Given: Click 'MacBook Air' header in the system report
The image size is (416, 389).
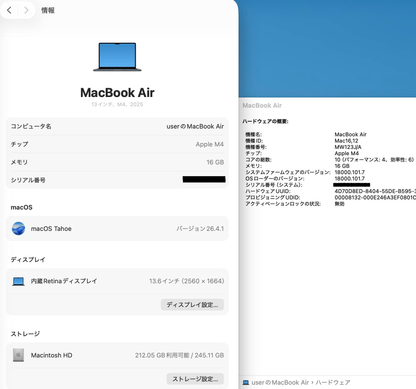Looking at the screenshot, I should click(262, 106).
